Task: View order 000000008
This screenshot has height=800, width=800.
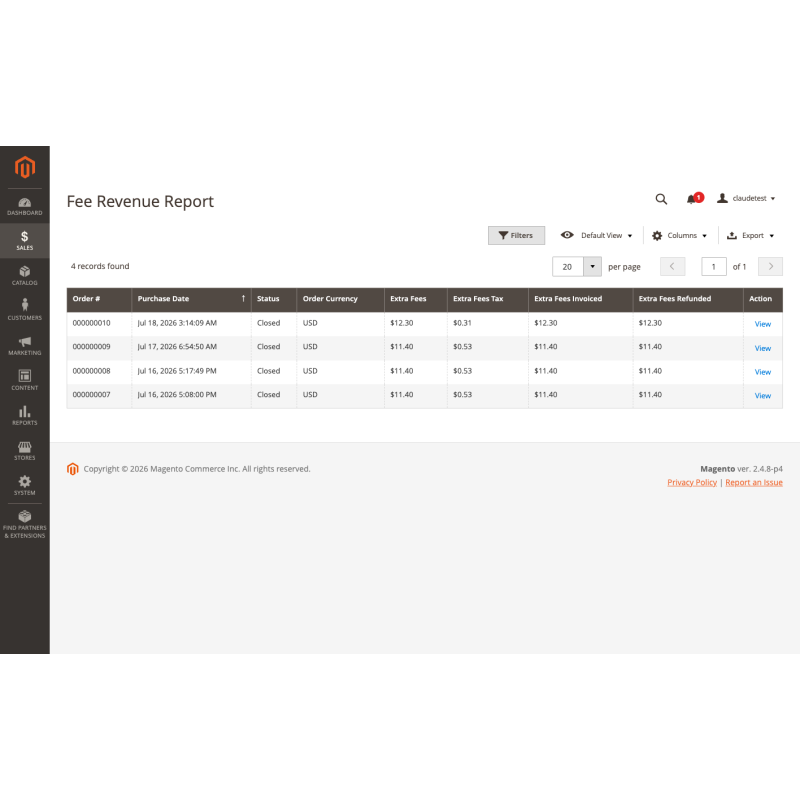Action: tap(762, 372)
